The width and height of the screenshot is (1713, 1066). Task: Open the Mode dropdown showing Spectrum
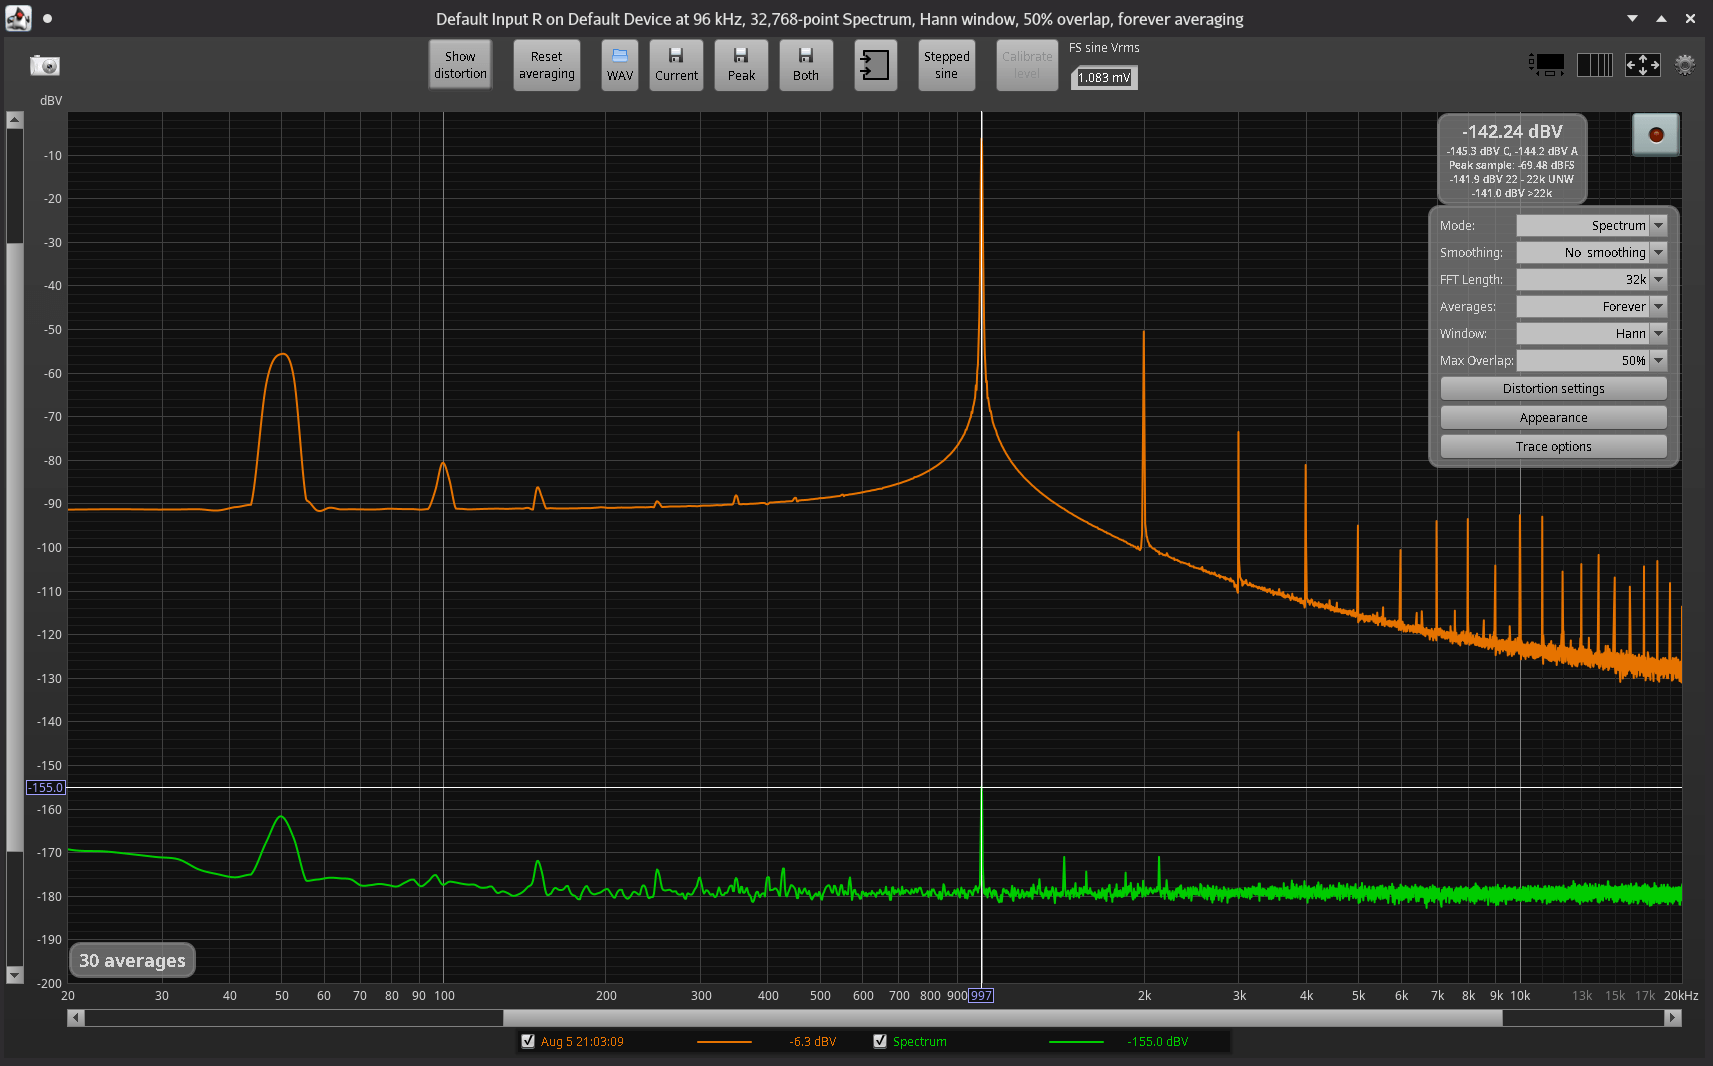(x=1592, y=226)
